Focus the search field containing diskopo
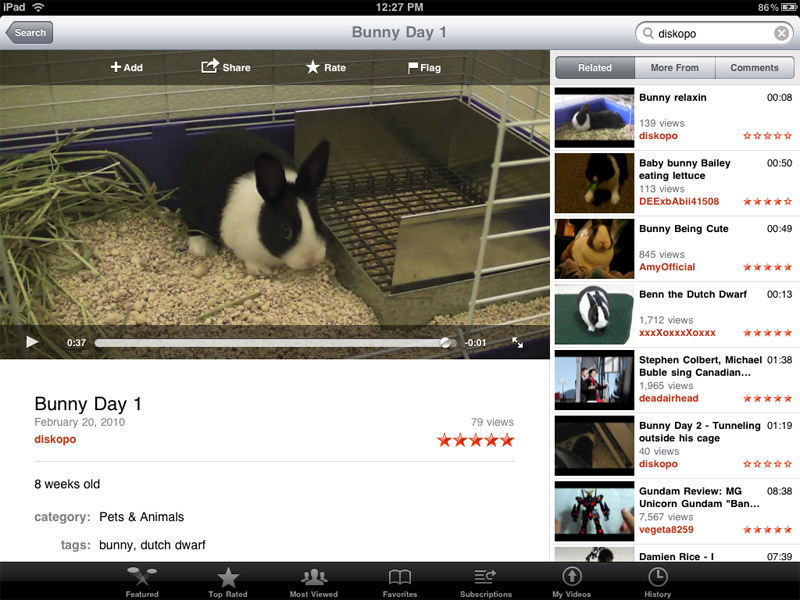 click(x=714, y=33)
